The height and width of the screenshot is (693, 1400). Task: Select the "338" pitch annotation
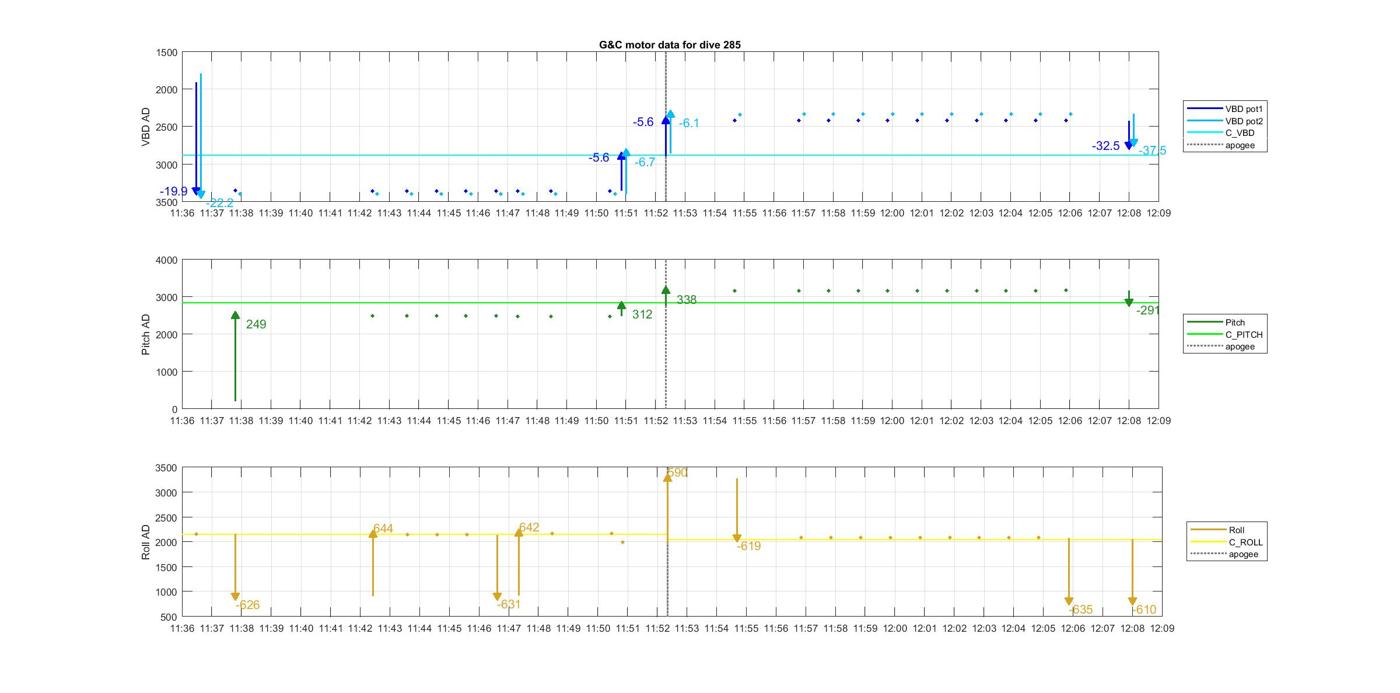click(x=686, y=300)
